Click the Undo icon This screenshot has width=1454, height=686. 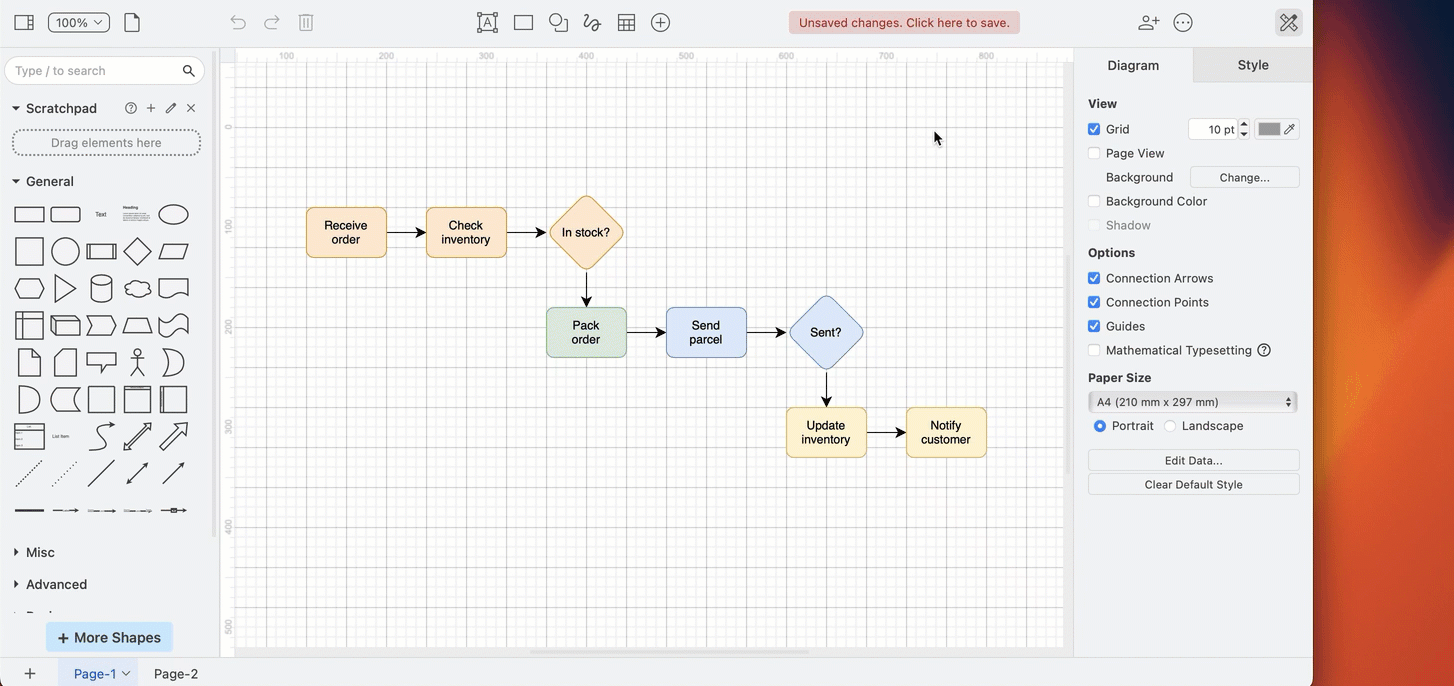tap(237, 22)
